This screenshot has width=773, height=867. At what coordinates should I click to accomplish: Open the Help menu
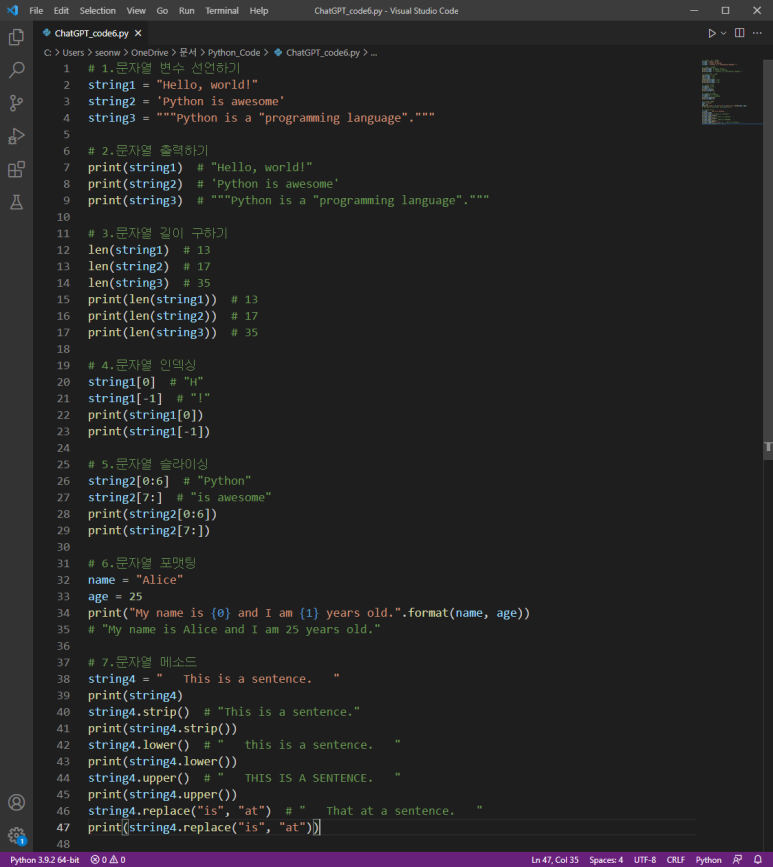click(258, 11)
